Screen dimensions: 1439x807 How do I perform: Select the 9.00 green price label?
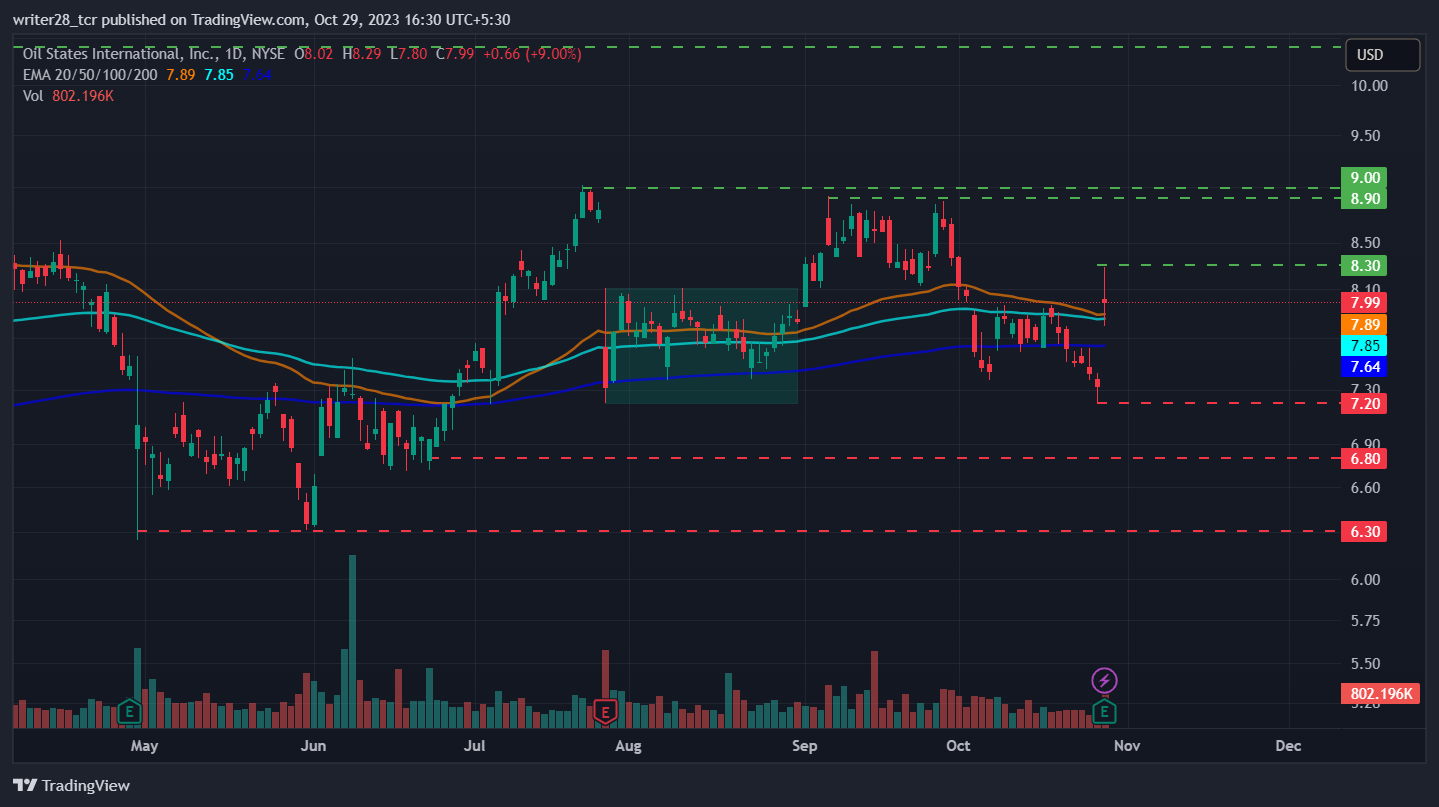(x=1365, y=178)
